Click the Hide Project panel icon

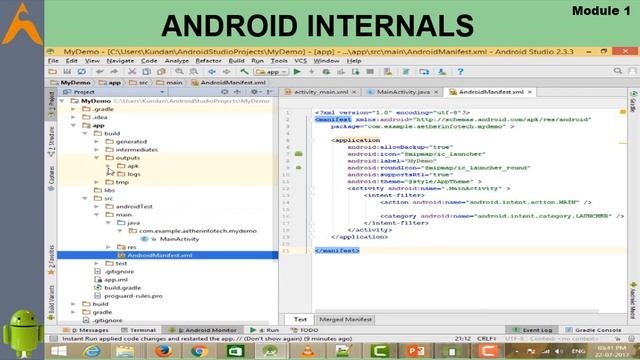[269, 92]
